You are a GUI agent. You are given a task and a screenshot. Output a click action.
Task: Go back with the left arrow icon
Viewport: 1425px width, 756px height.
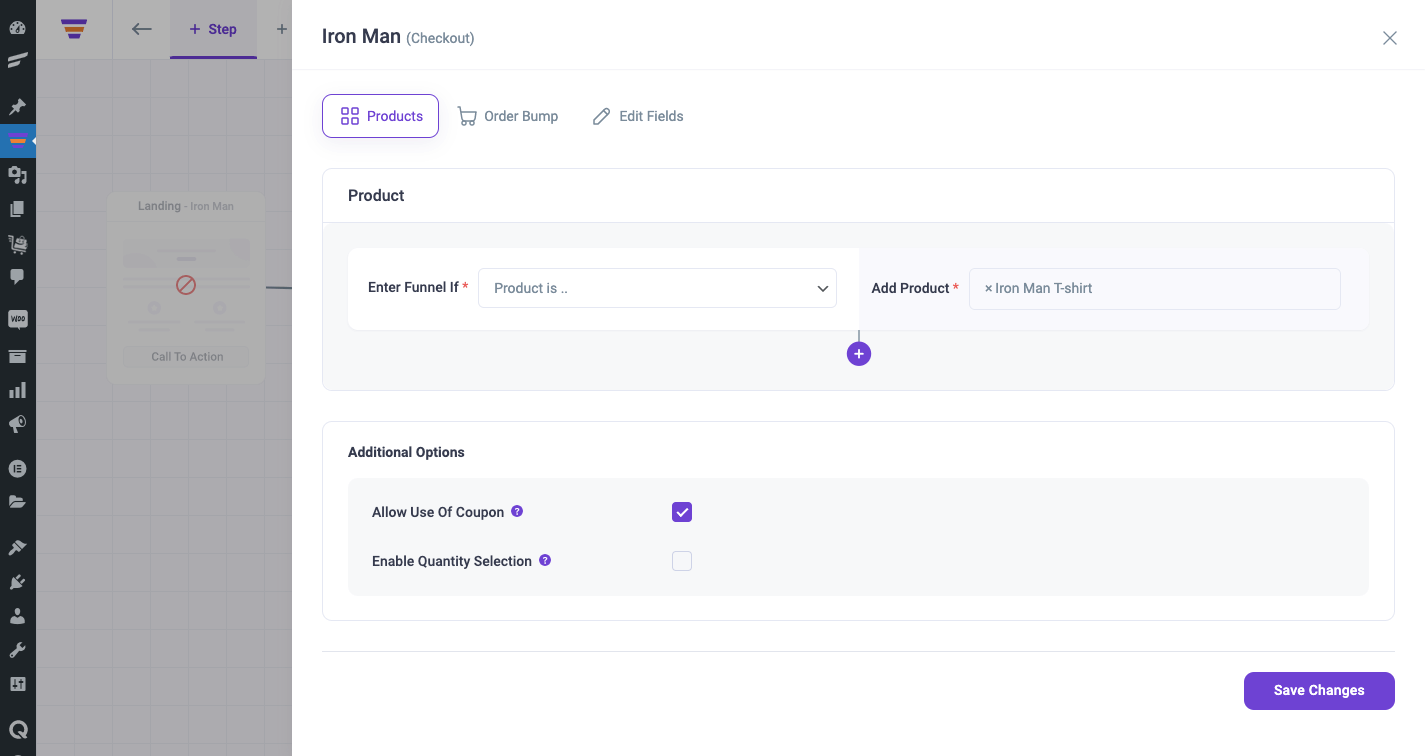pyautogui.click(x=142, y=29)
